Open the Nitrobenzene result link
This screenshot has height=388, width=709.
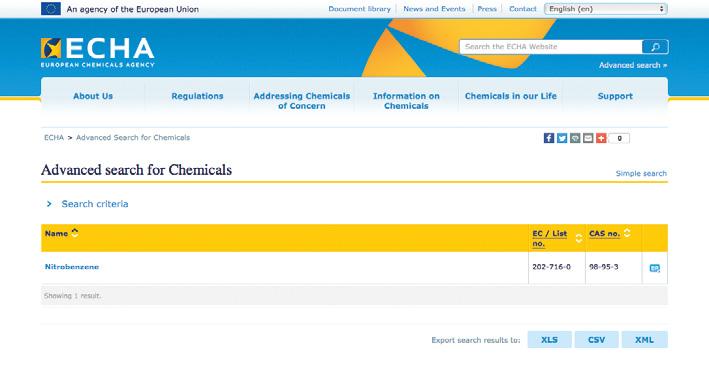(72, 267)
